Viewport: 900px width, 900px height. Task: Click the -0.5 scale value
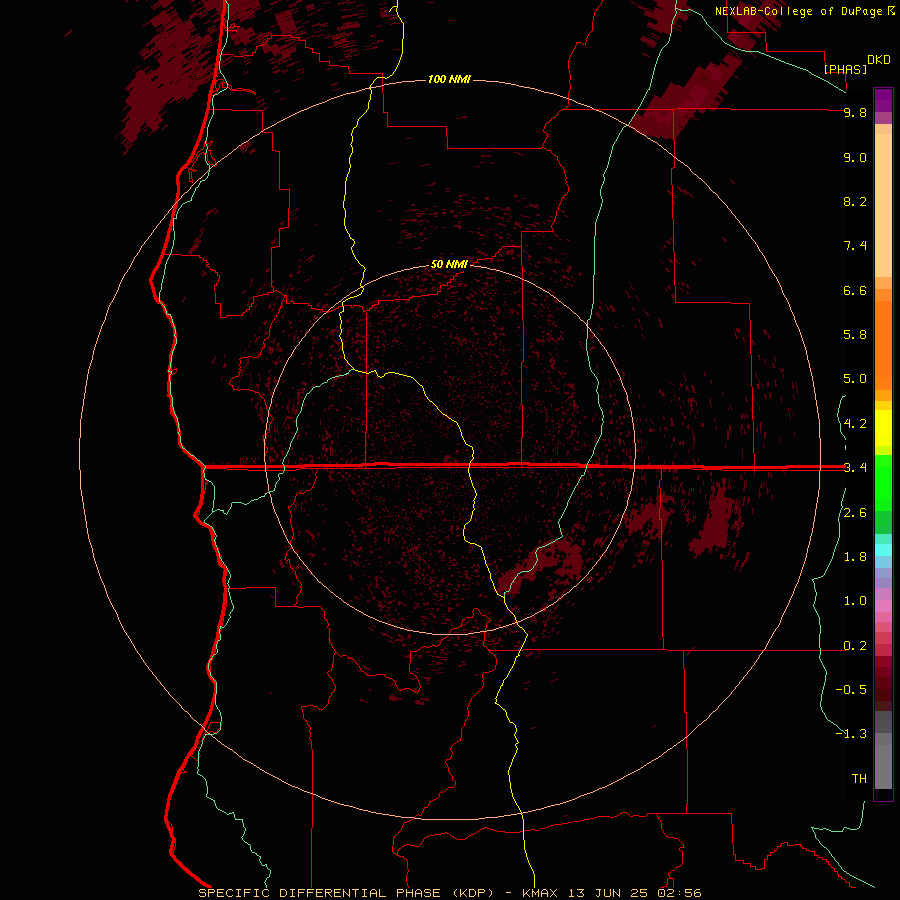(851, 690)
